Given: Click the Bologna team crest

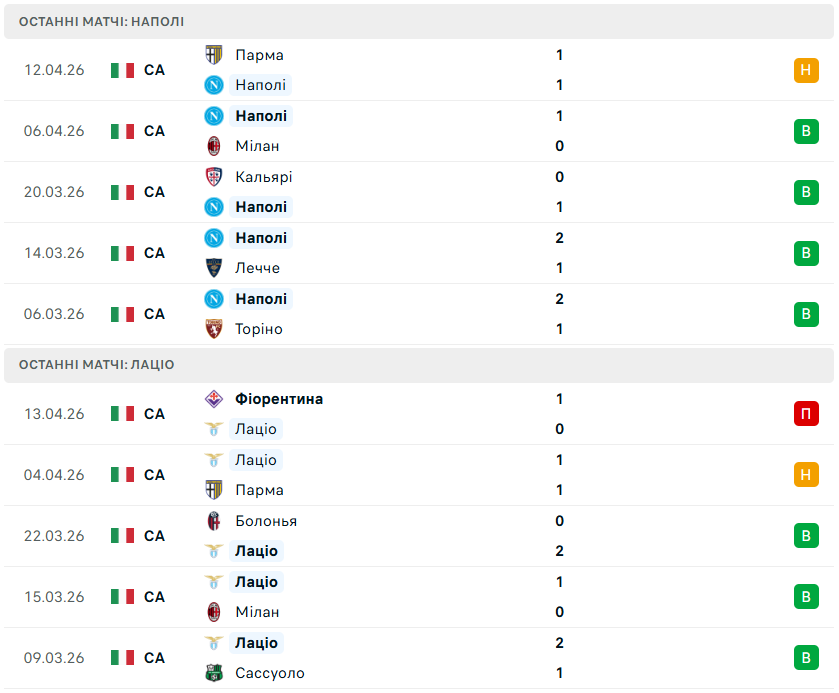Looking at the screenshot, I should pos(214,521).
